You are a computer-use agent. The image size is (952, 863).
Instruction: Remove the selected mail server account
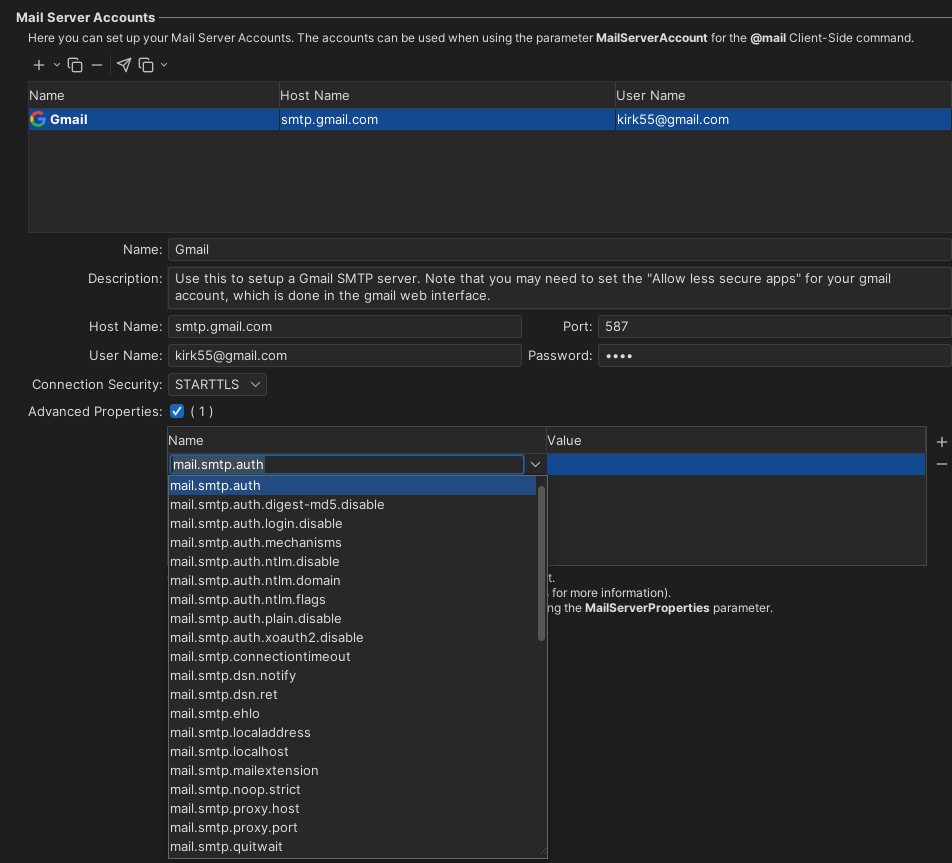(x=96, y=65)
